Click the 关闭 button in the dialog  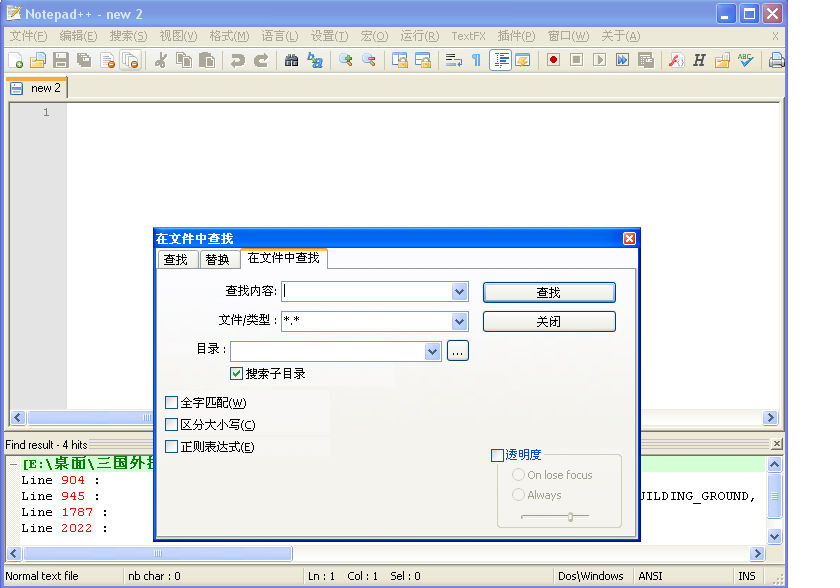(x=549, y=321)
